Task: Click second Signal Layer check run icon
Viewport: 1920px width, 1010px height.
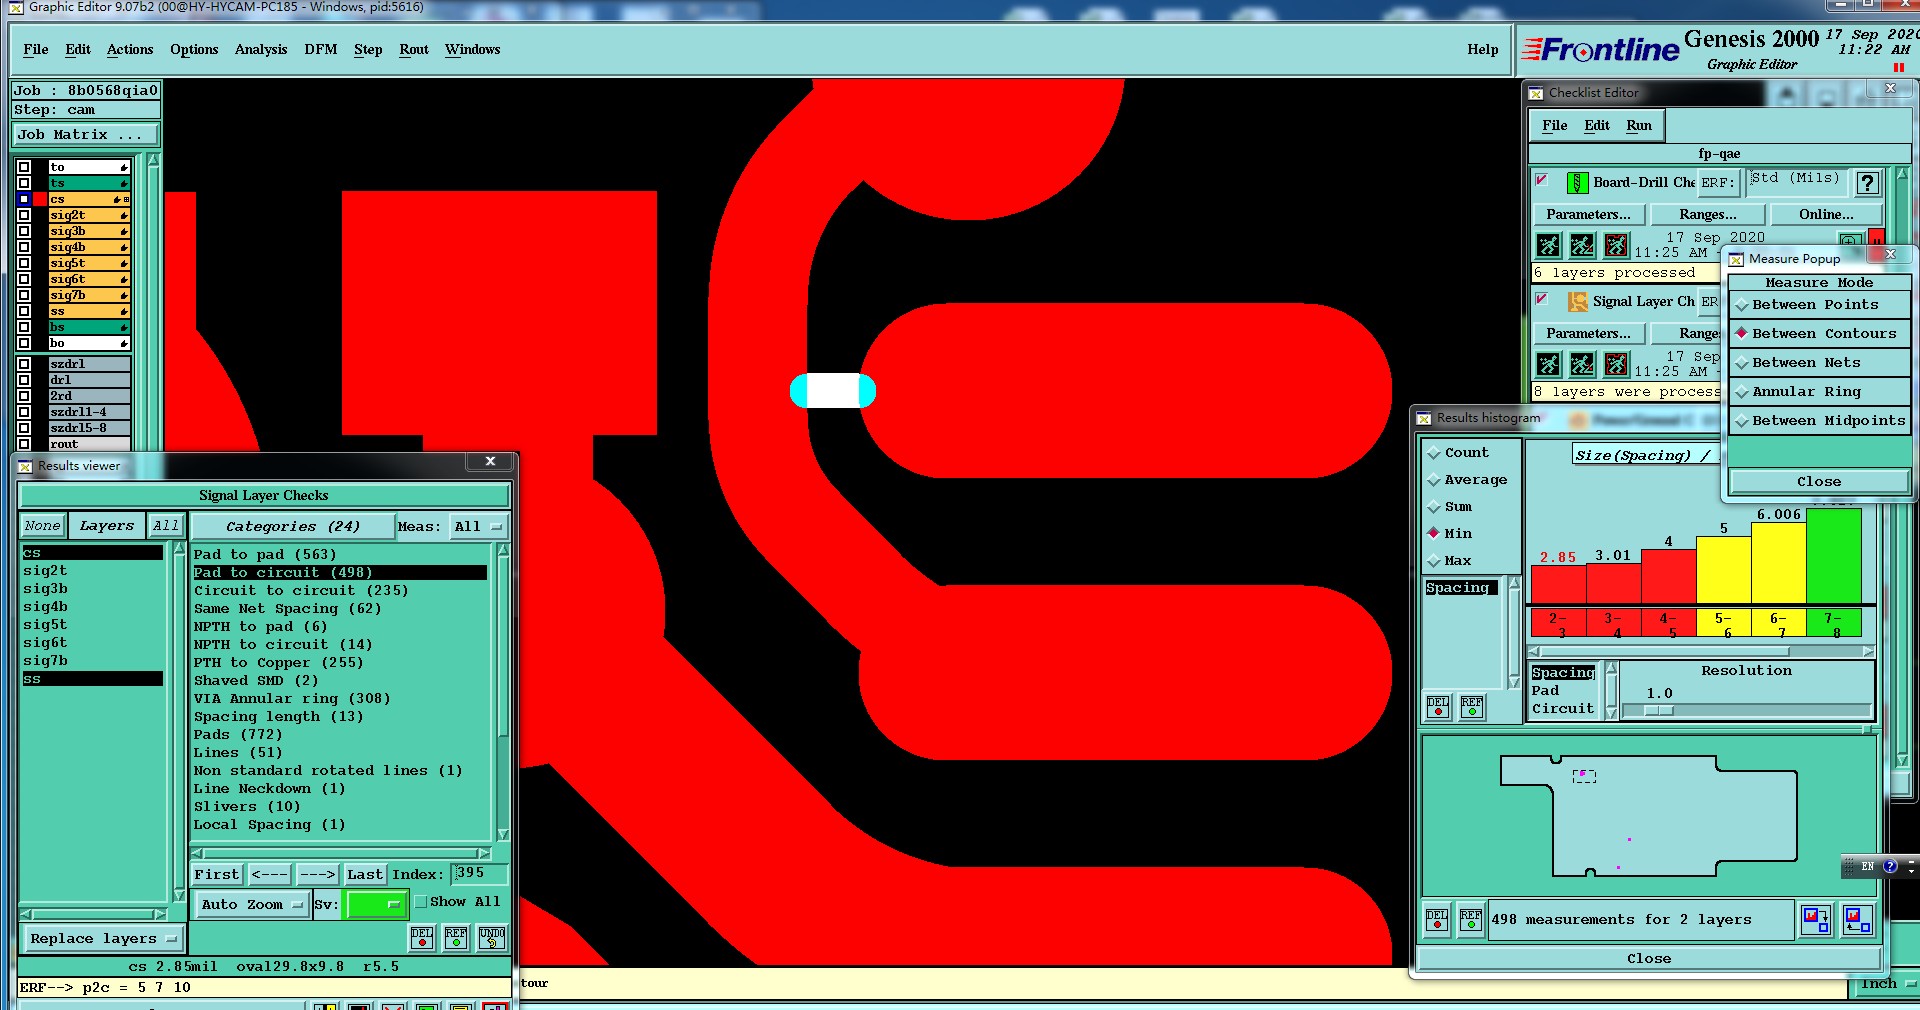Action: click(x=1582, y=364)
